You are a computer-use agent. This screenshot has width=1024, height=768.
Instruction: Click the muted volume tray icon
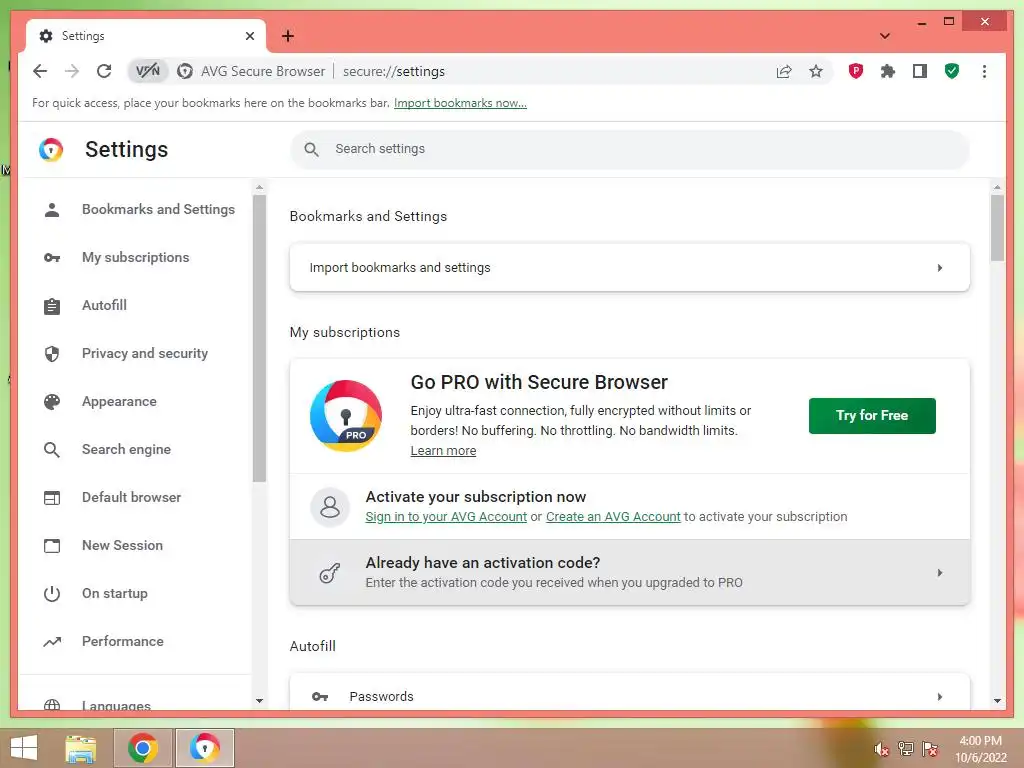click(881, 749)
